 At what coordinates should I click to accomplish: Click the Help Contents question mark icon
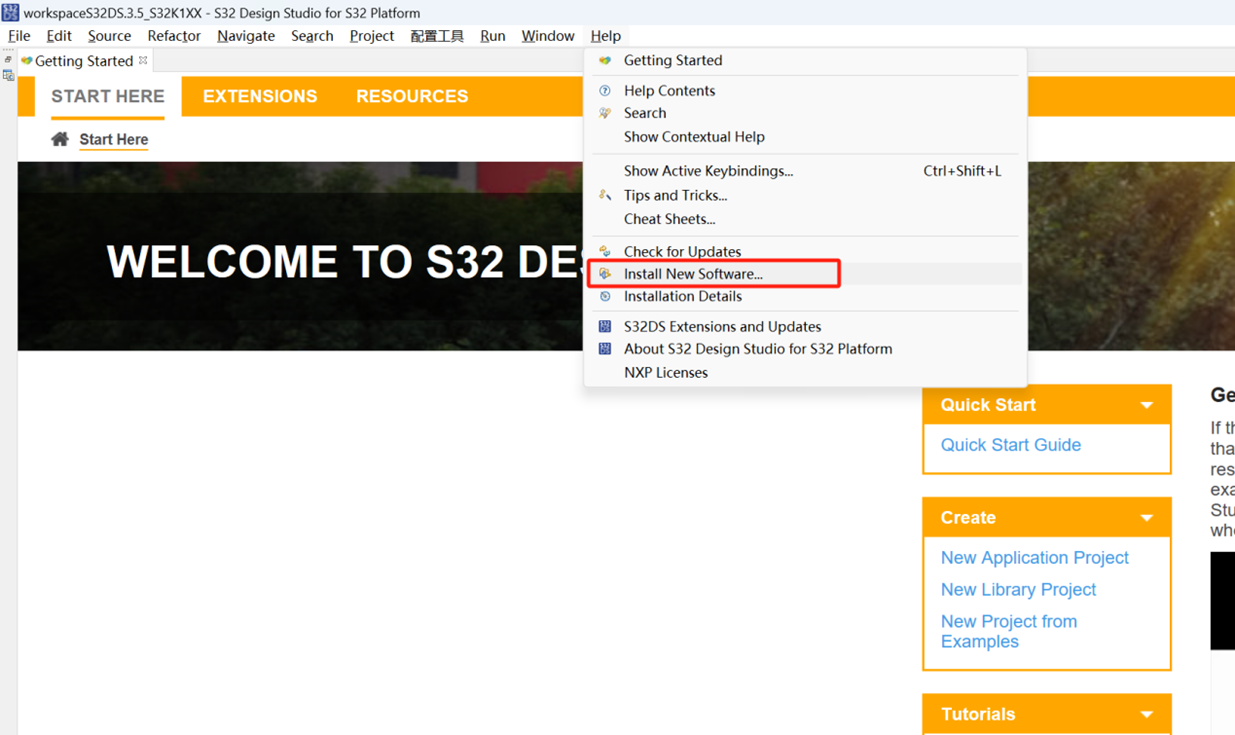[605, 90]
